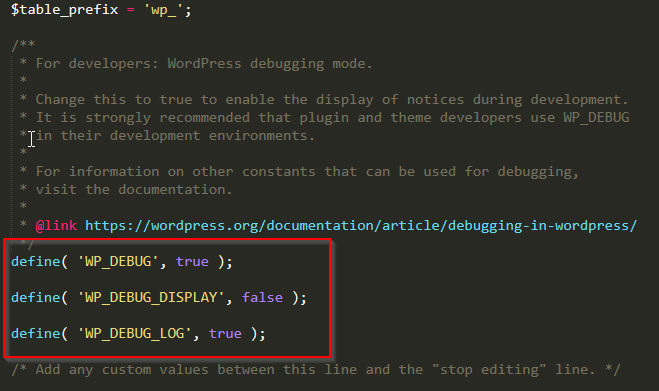
Task: Click the 'stop editing' quoted text
Action: click(x=489, y=370)
